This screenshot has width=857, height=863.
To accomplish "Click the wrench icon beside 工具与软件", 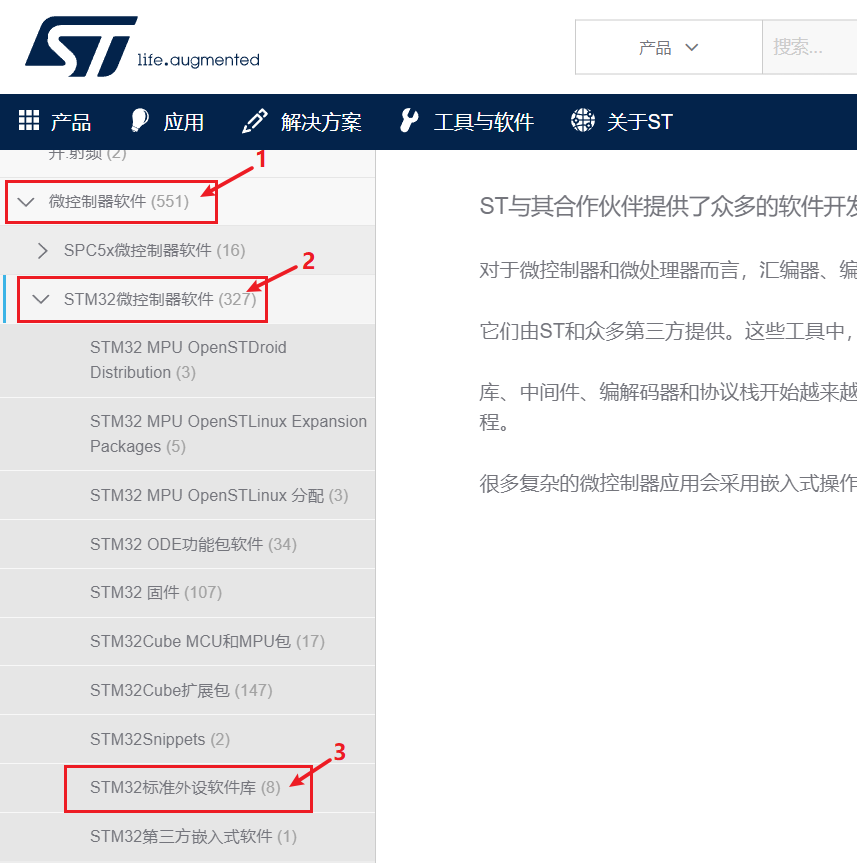I will click(x=409, y=120).
